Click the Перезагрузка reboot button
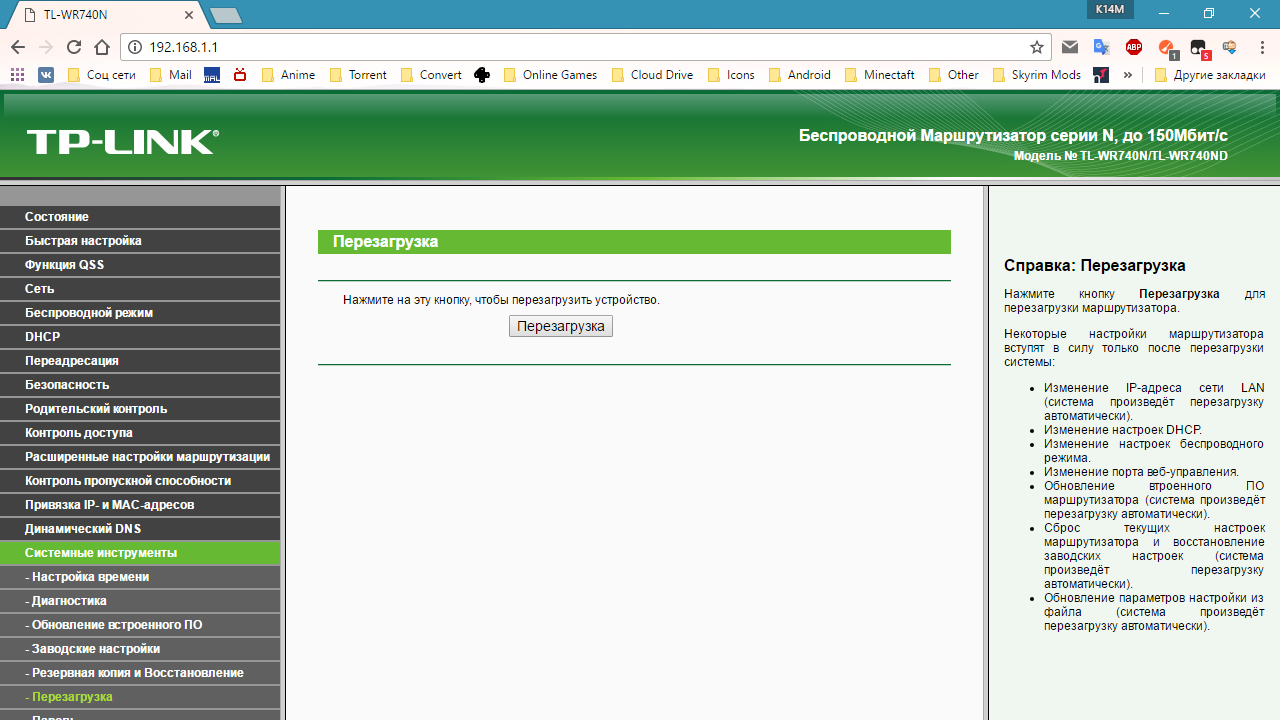Image resolution: width=1280 pixels, height=720 pixels. 561,326
